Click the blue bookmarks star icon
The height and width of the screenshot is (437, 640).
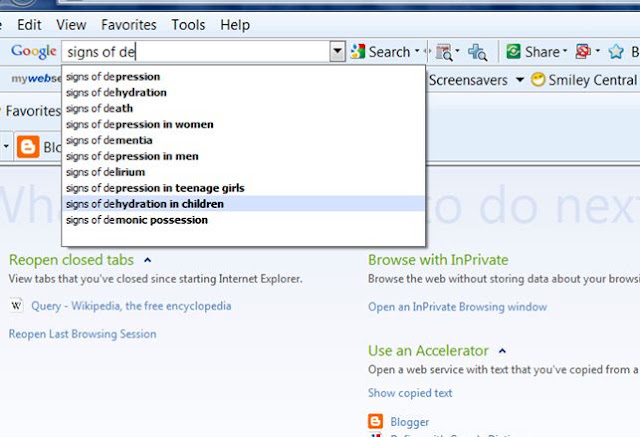616,52
